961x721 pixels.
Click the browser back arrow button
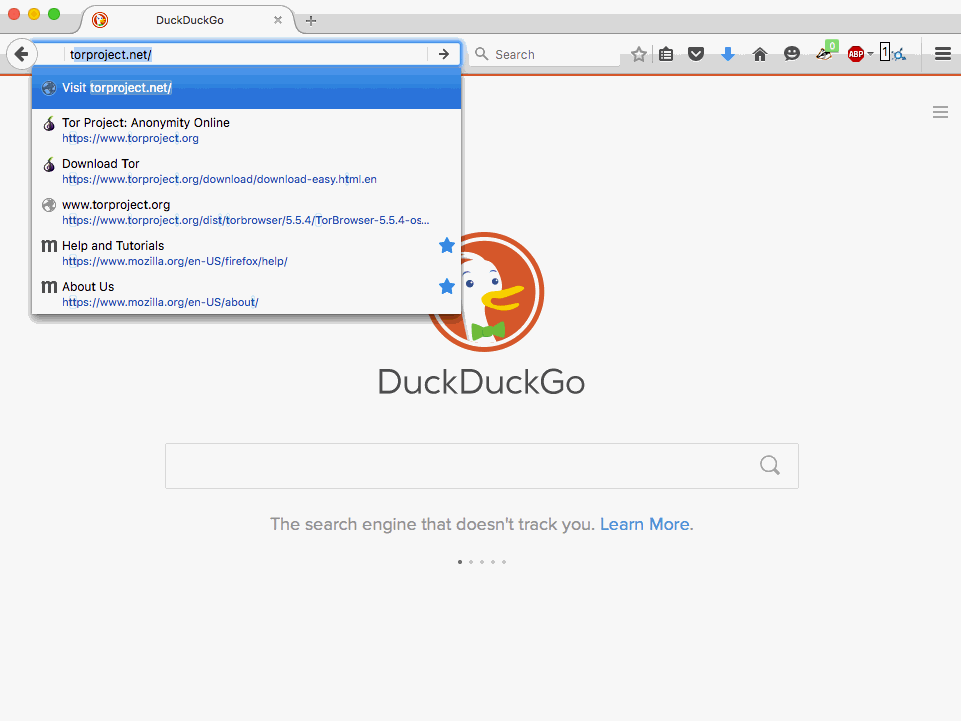coord(21,54)
